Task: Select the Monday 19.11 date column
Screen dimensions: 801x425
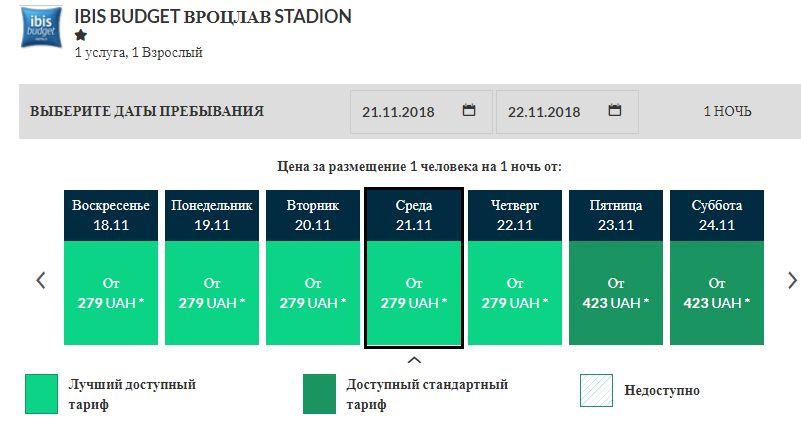Action: pos(212,215)
